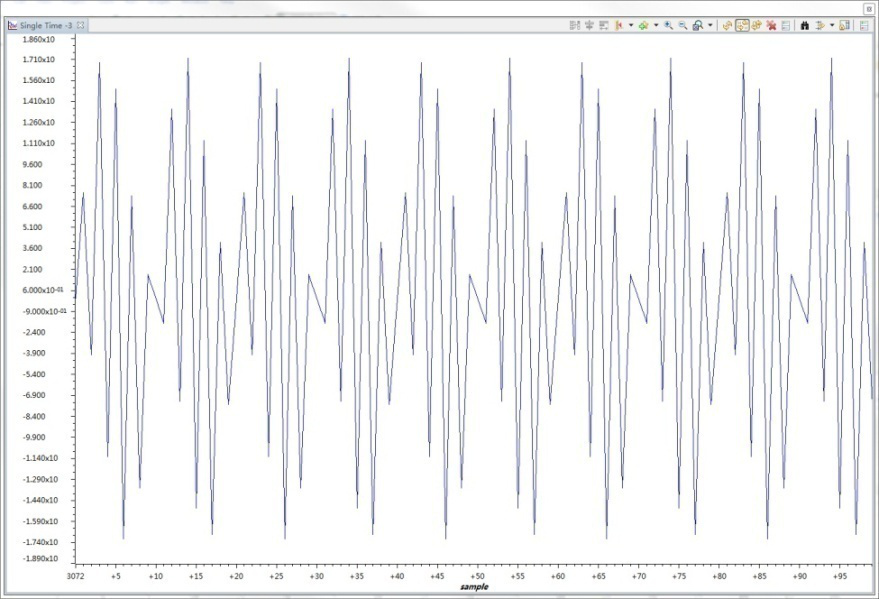Close the Single Time -3 tab
Image resolution: width=879 pixels, height=599 pixels.
click(x=81, y=25)
